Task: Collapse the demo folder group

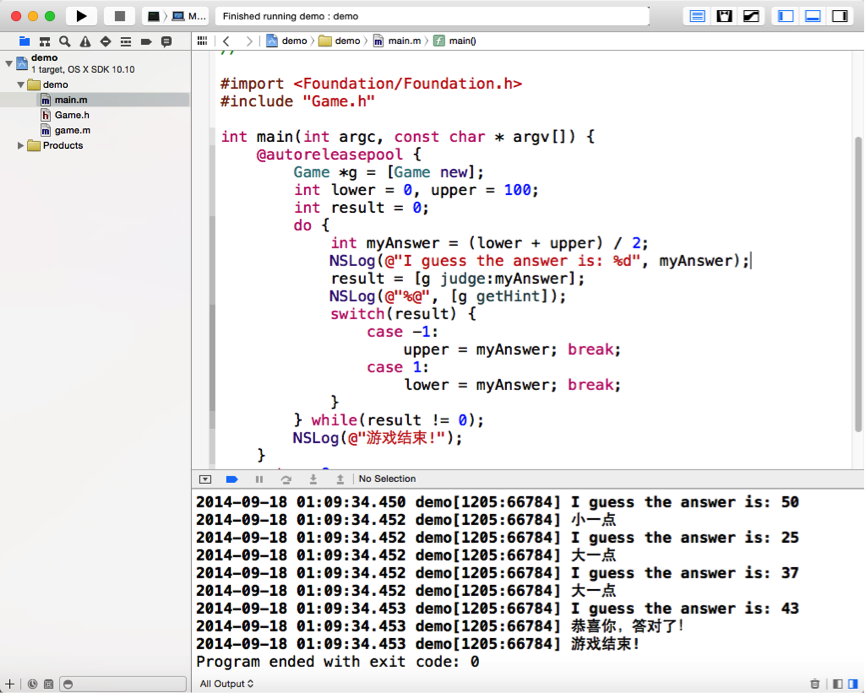Action: click(20, 84)
